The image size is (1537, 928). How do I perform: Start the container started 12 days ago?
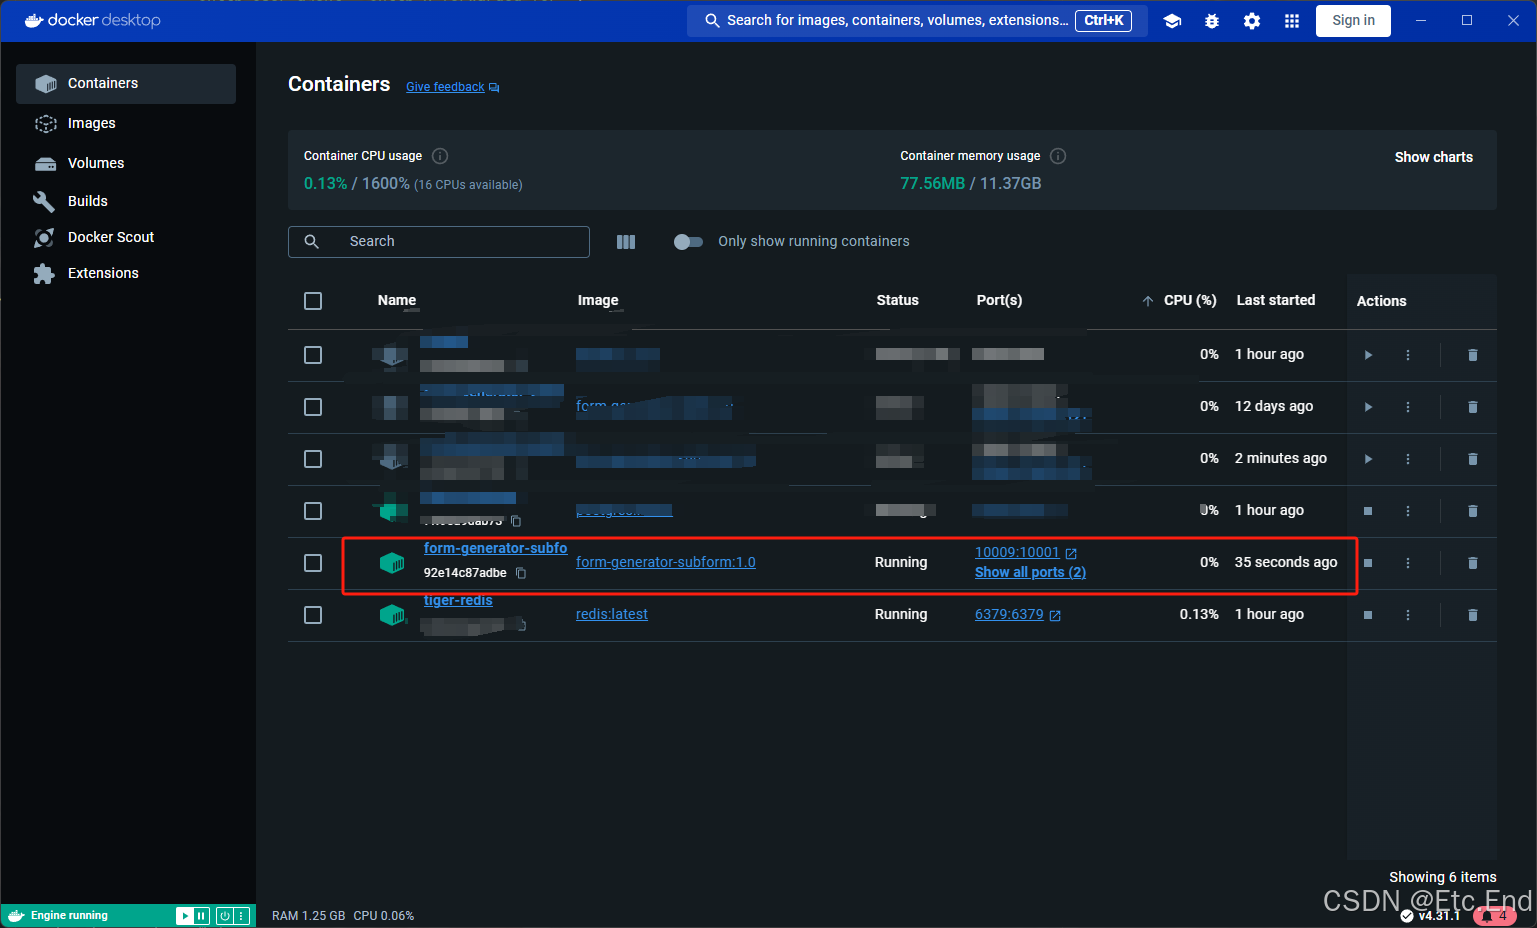pos(1368,407)
